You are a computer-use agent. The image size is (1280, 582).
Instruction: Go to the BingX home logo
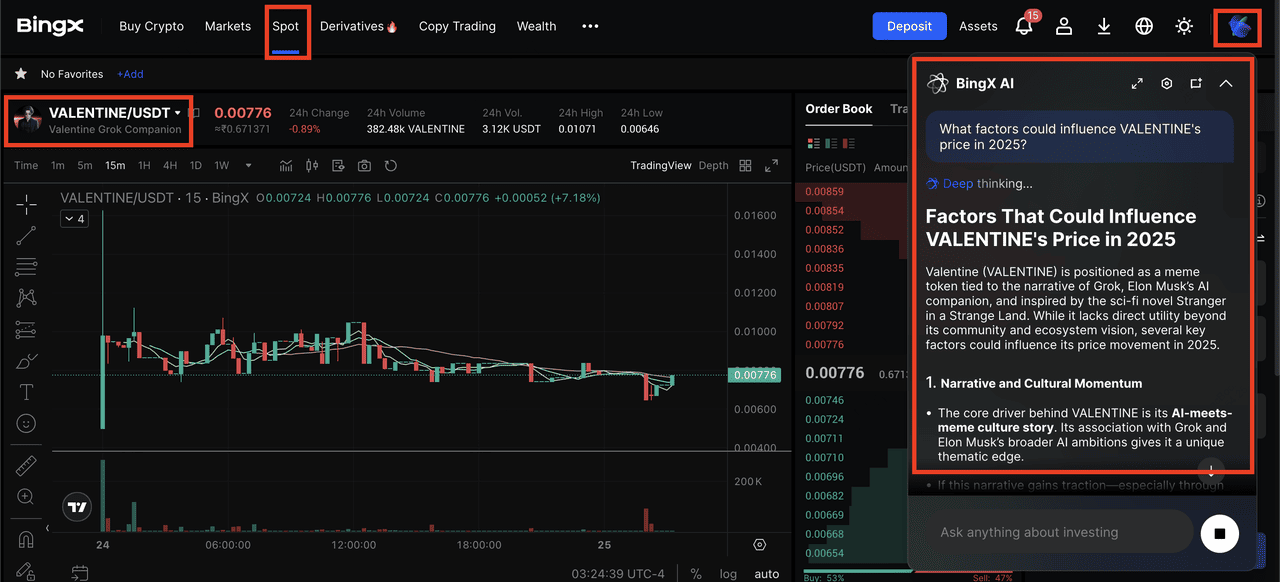(50, 26)
